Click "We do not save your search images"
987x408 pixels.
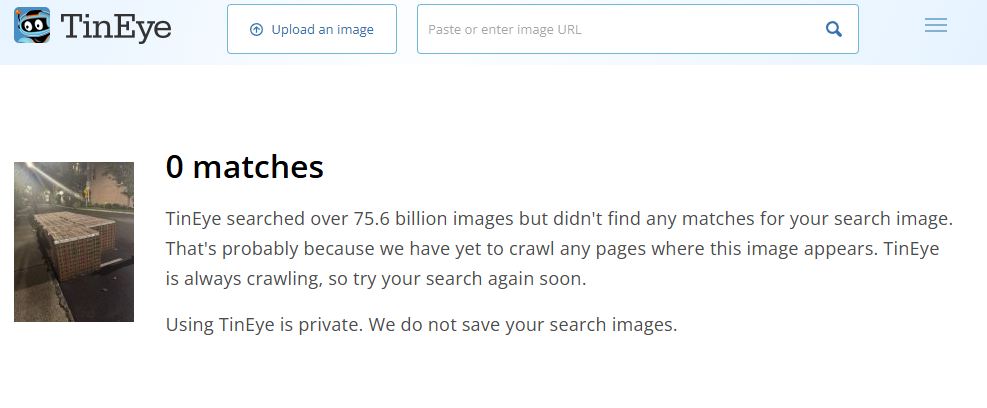[x=522, y=324]
